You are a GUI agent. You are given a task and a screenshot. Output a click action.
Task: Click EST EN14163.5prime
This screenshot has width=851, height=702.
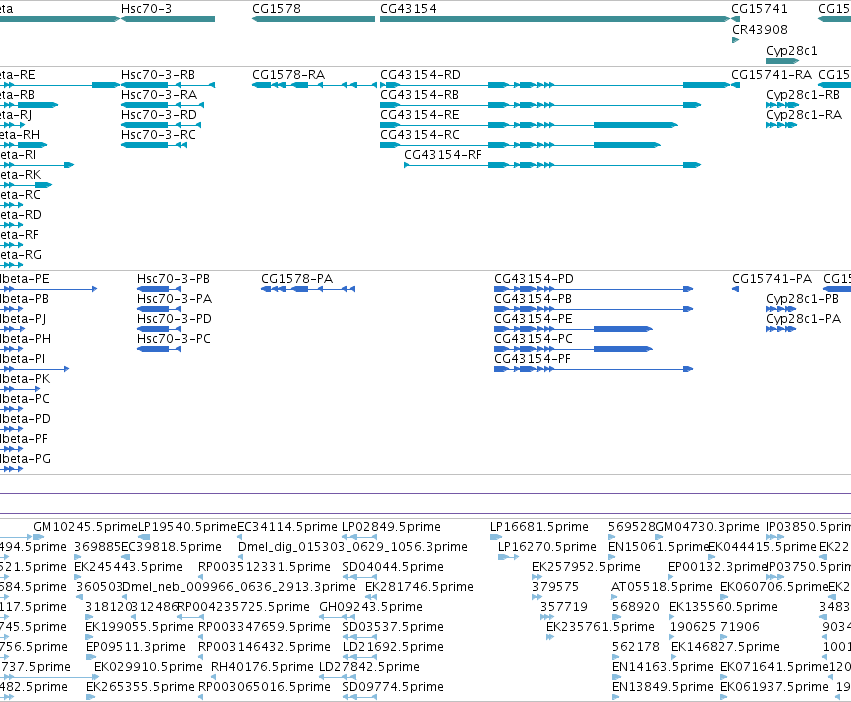coord(616,678)
